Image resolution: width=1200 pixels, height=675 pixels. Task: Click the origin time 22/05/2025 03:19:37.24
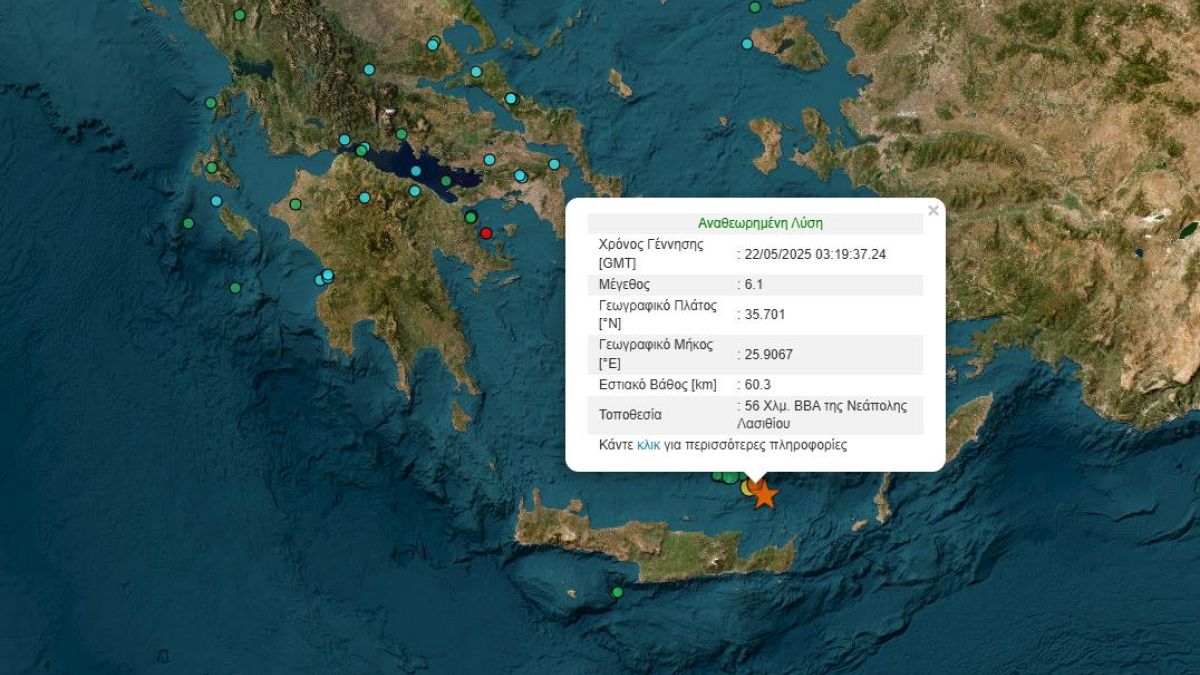[x=814, y=254]
